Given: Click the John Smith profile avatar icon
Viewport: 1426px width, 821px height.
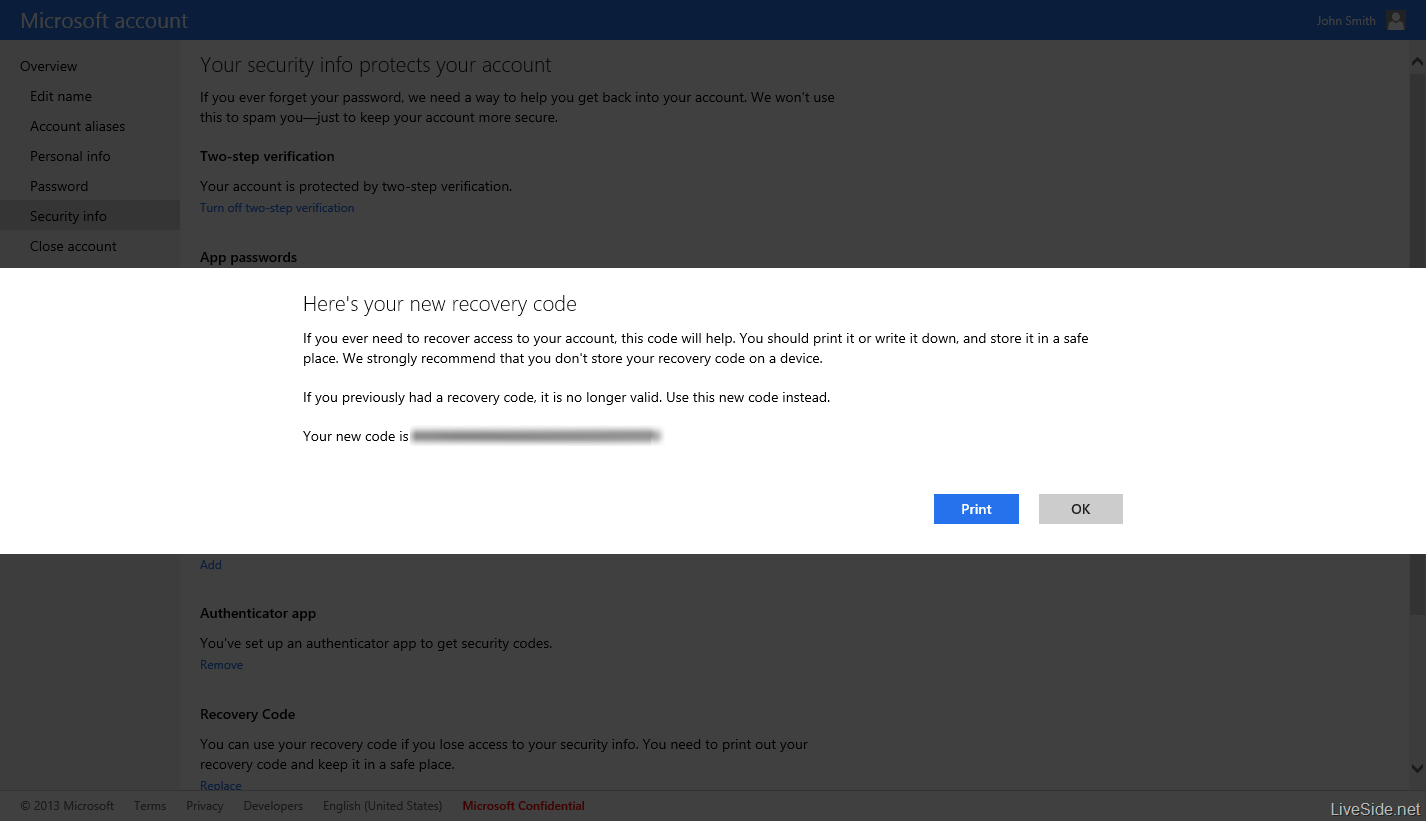Looking at the screenshot, I should pyautogui.click(x=1396, y=20).
